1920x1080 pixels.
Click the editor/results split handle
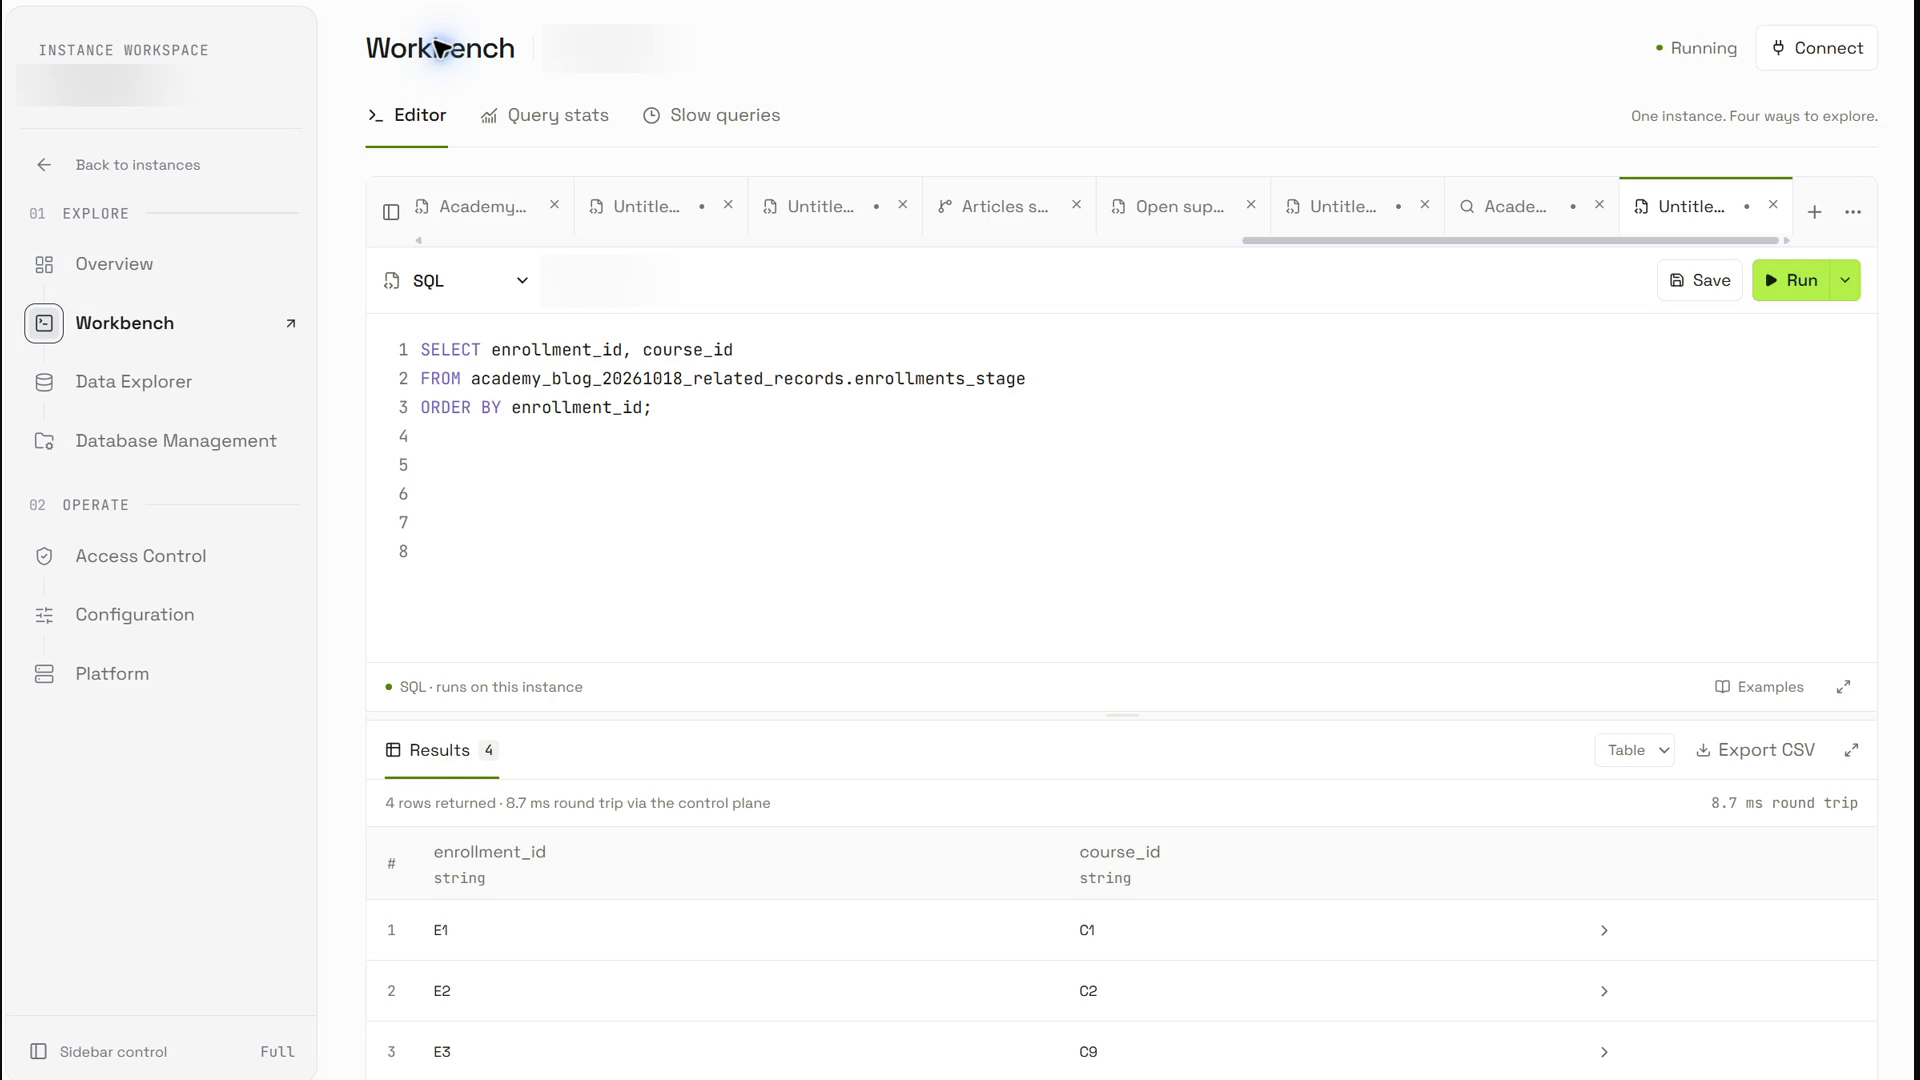(x=1122, y=716)
